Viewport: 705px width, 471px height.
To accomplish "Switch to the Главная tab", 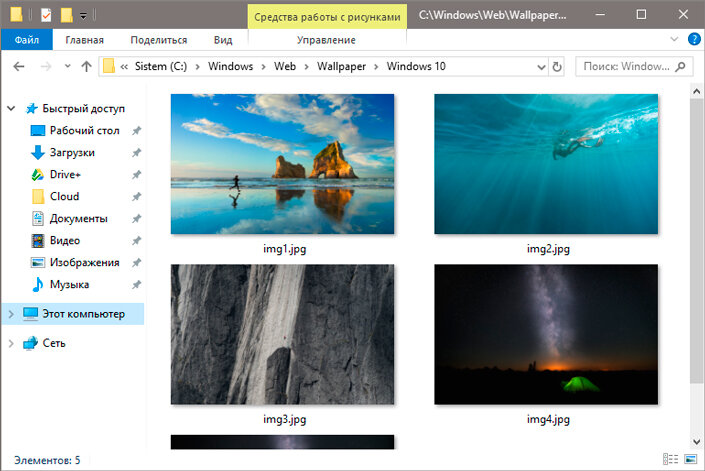I will (x=85, y=40).
